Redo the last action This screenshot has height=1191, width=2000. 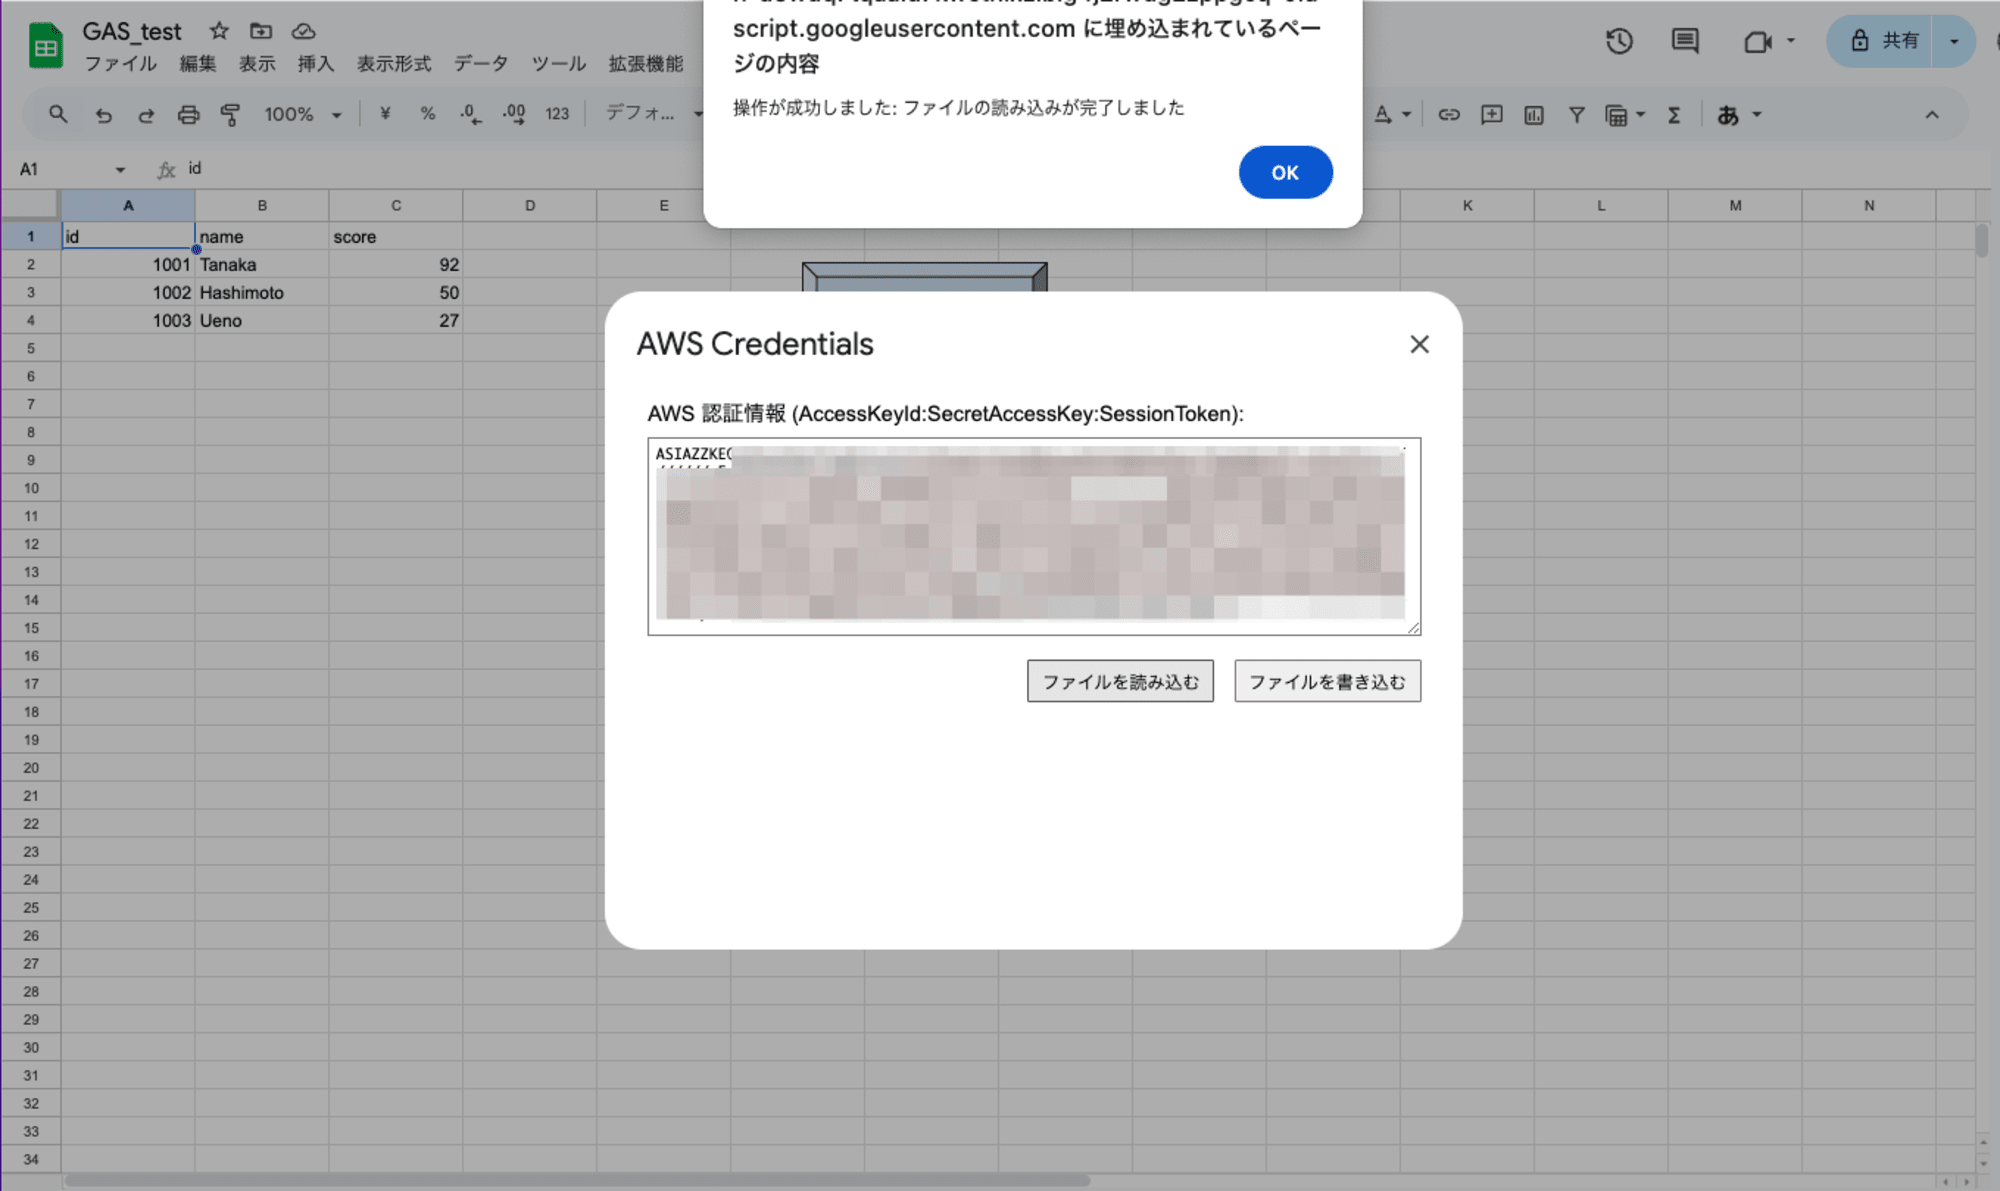146,114
